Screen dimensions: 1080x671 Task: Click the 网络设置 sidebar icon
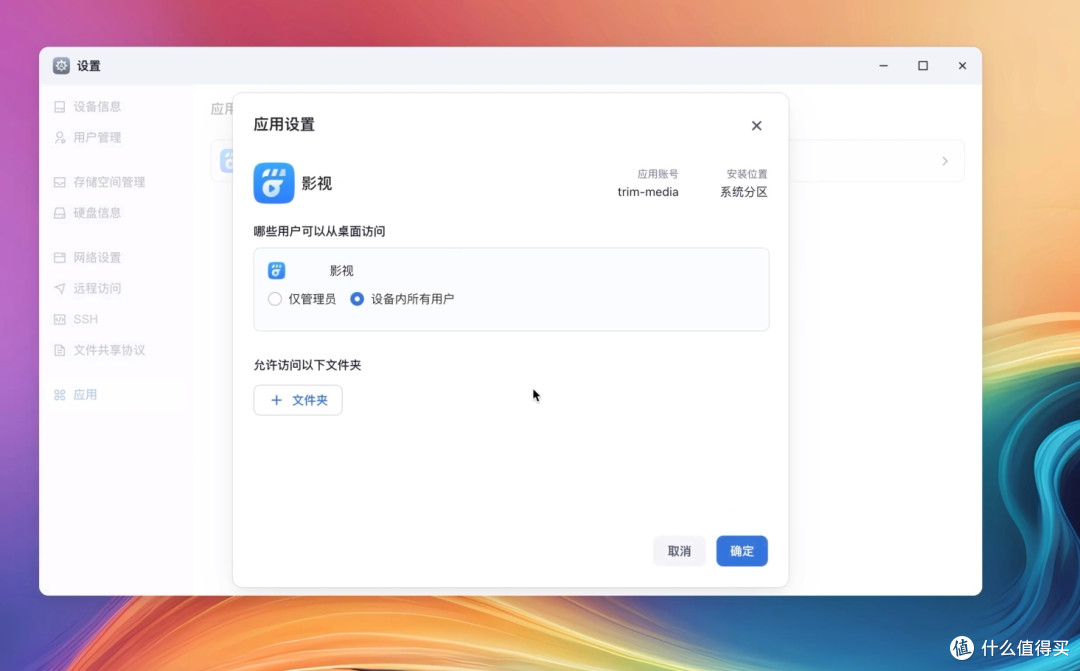click(x=60, y=258)
